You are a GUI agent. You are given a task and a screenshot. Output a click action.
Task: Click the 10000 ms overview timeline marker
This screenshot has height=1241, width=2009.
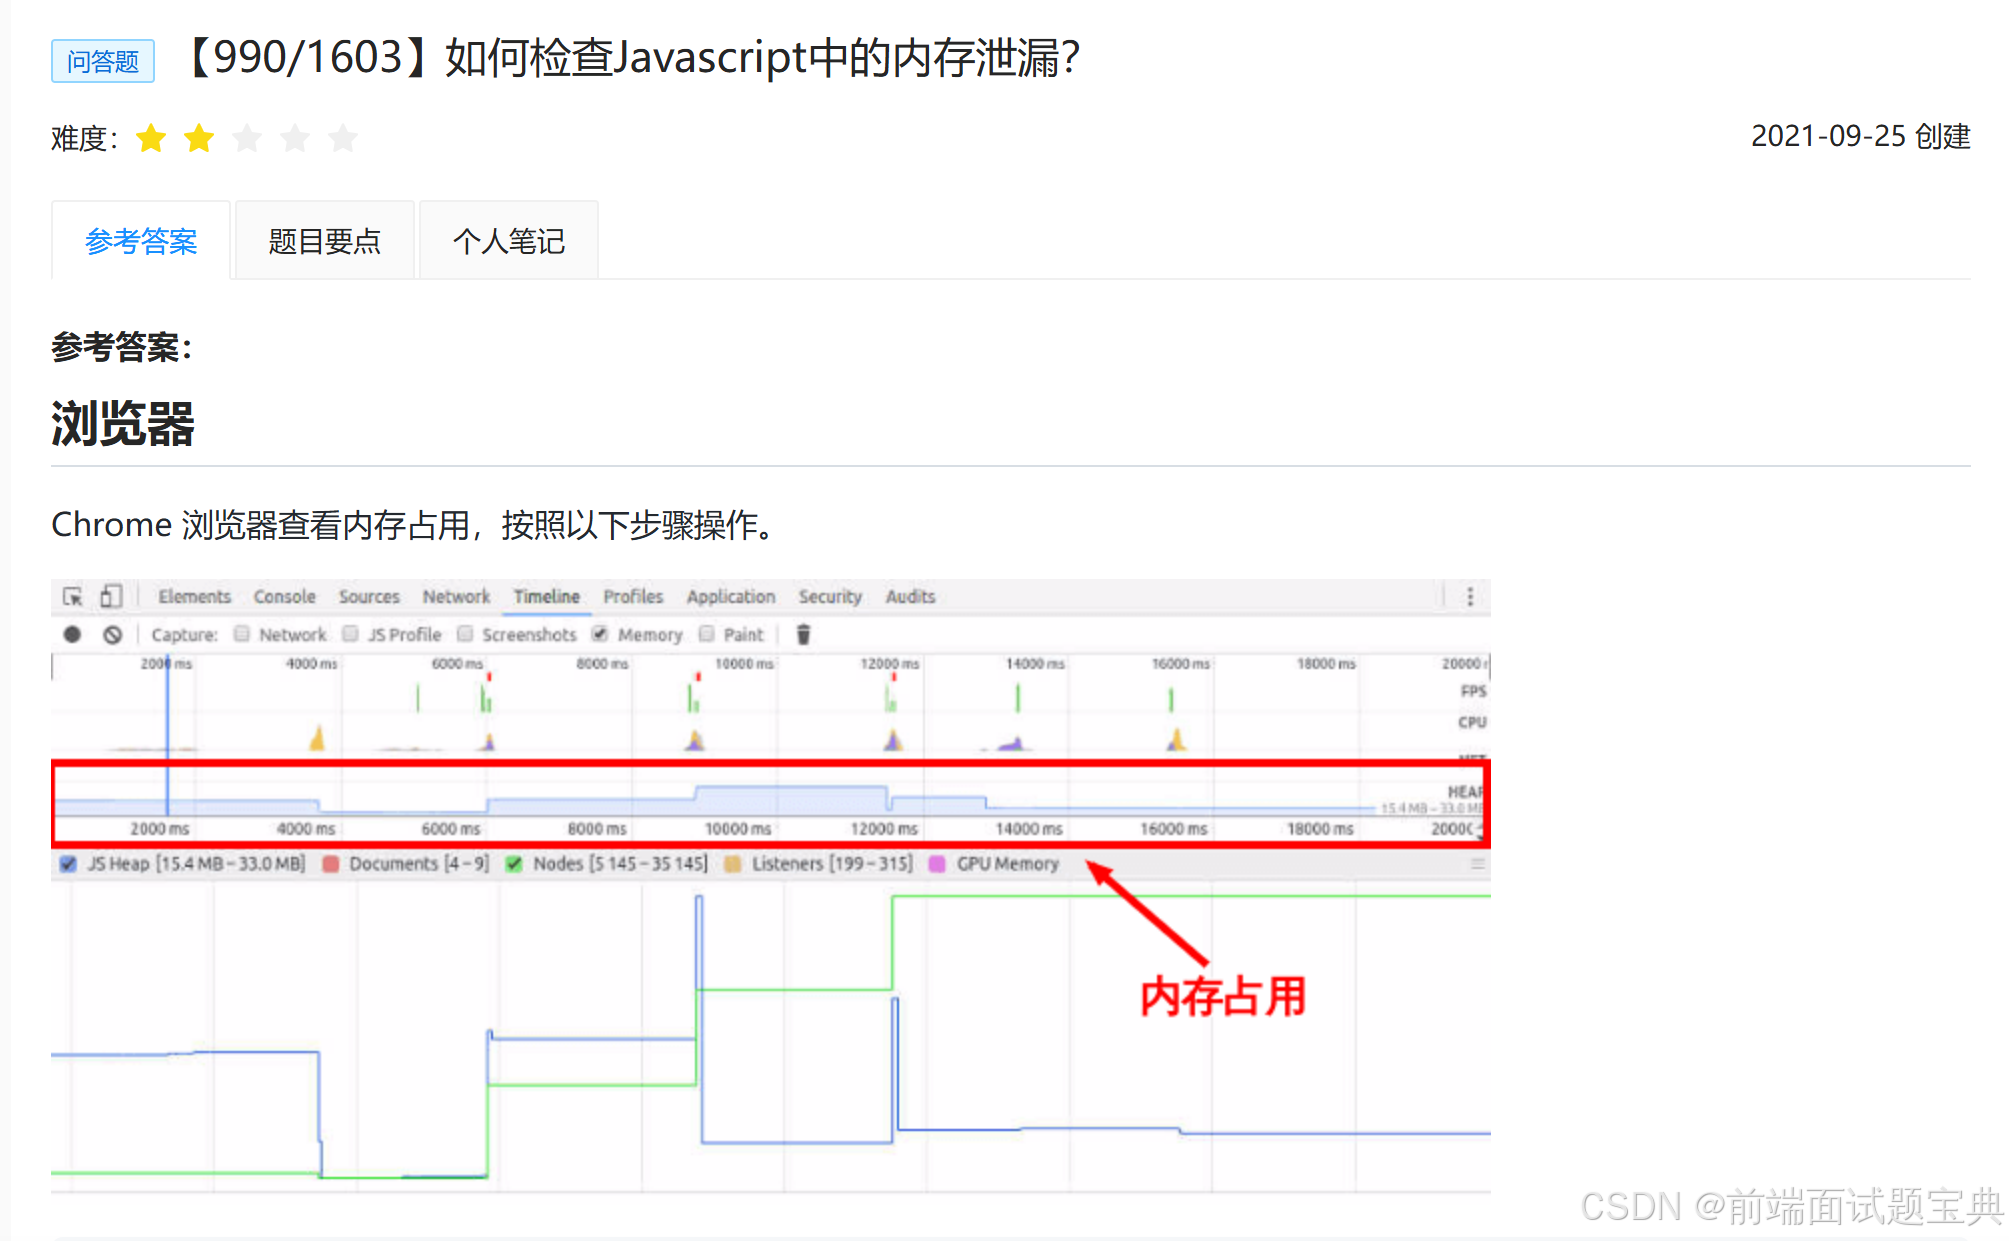(x=744, y=664)
